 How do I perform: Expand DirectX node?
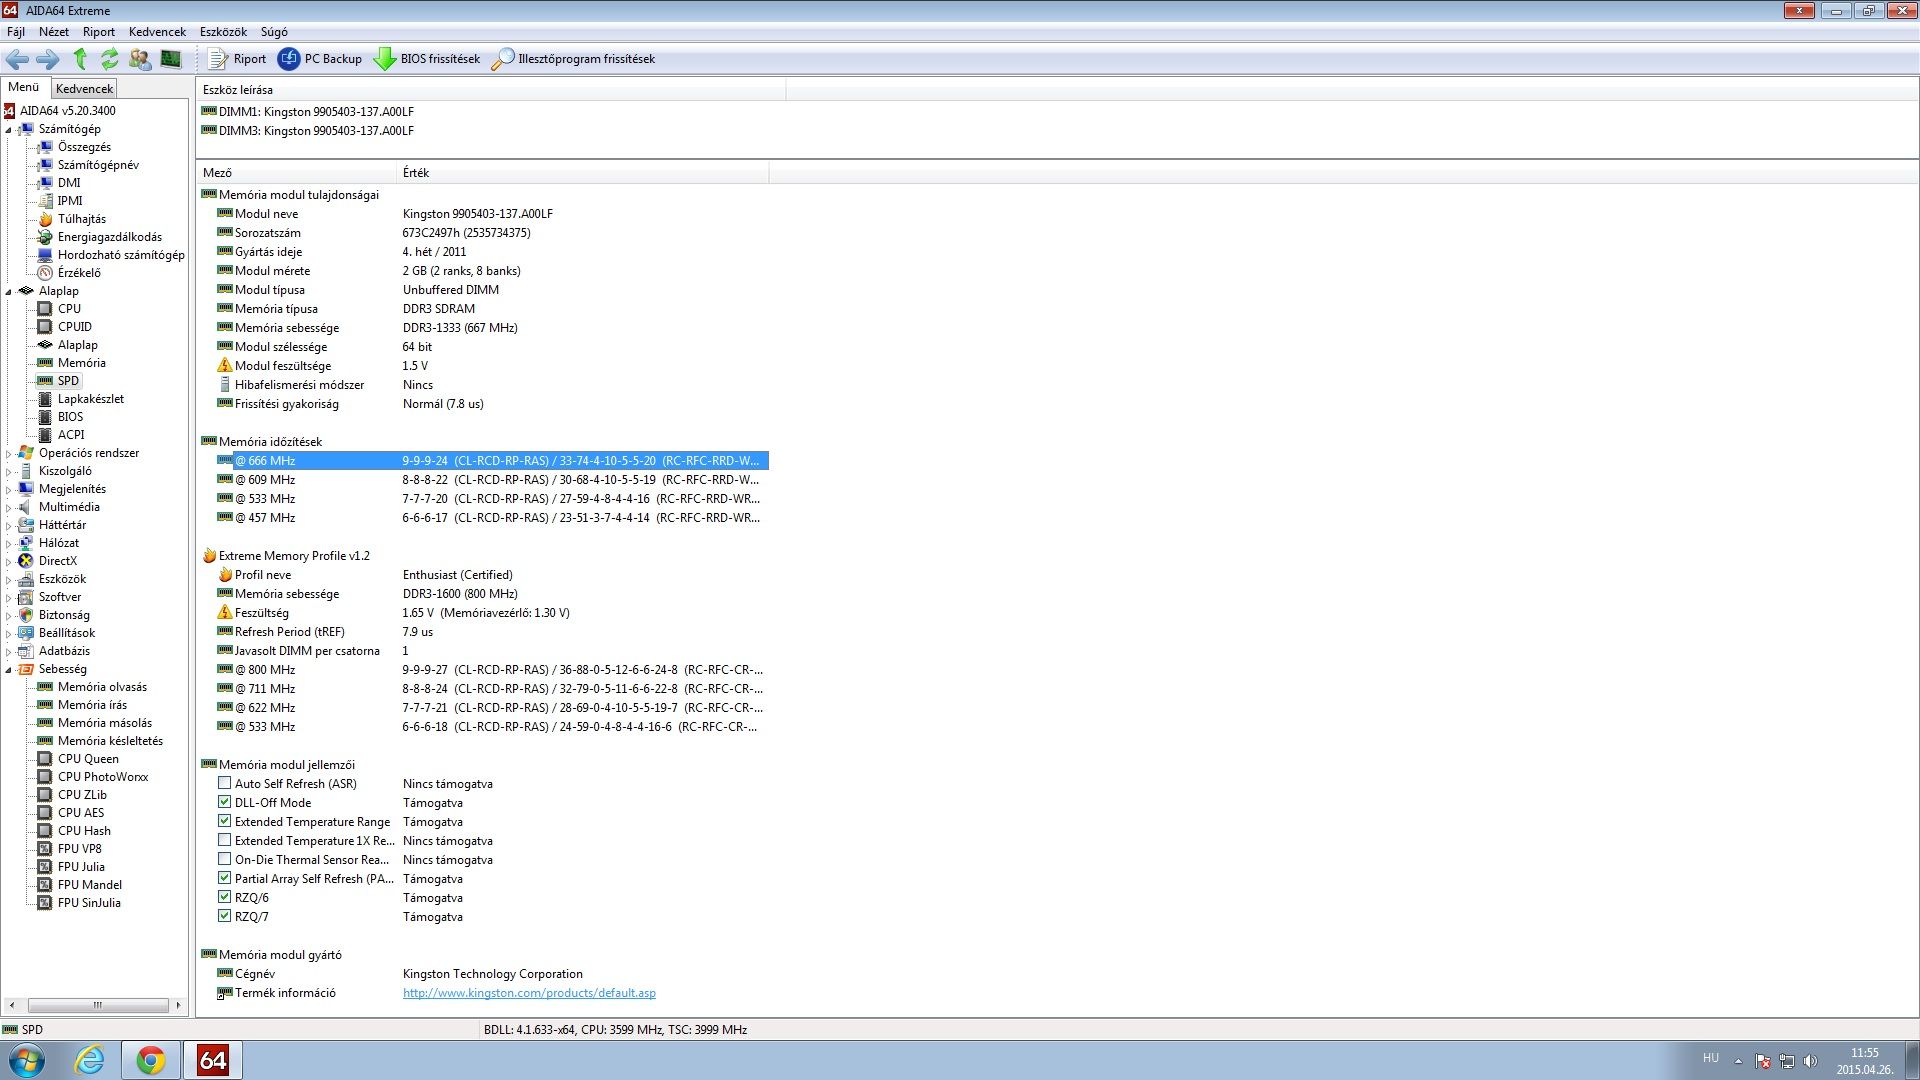coord(9,562)
